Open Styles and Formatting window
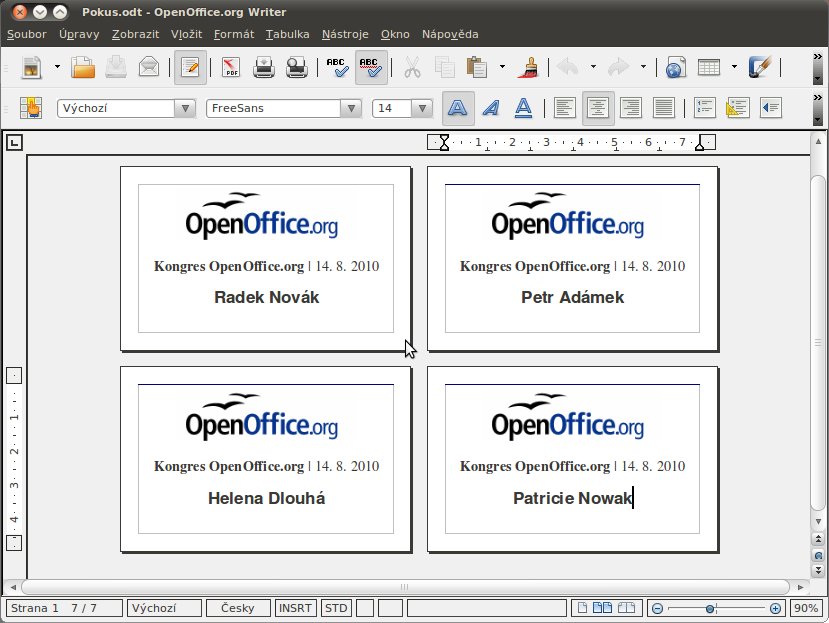This screenshot has height=623, width=829. coord(31,108)
